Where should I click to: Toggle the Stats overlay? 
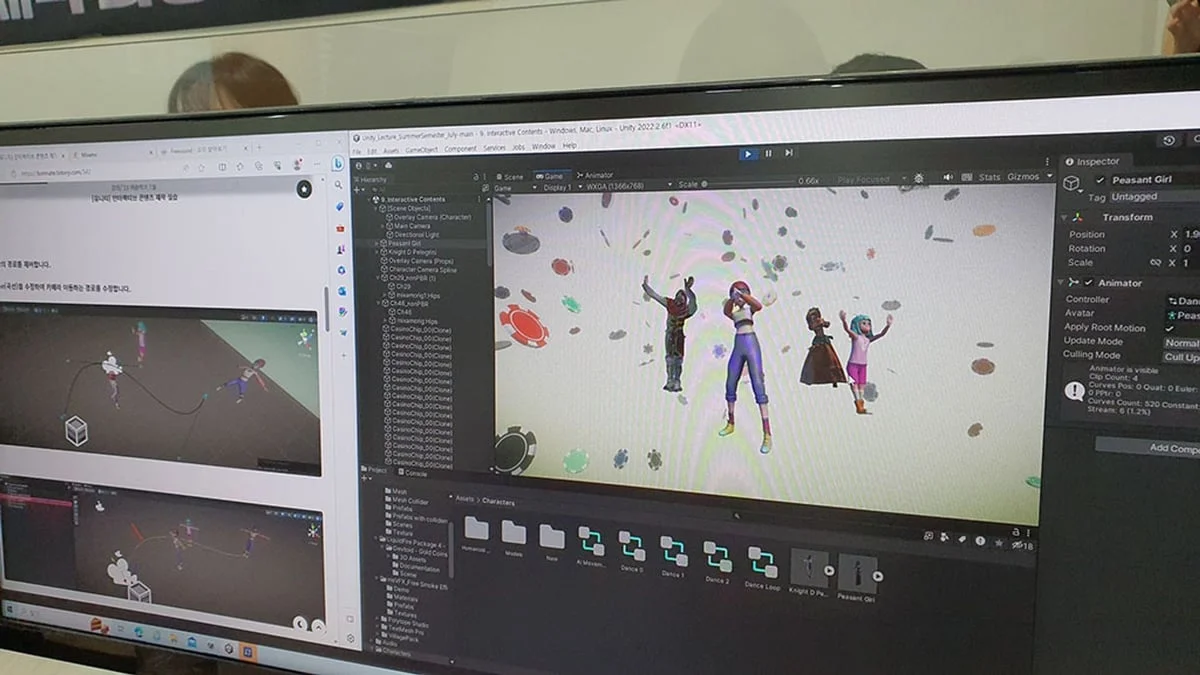pos(989,177)
